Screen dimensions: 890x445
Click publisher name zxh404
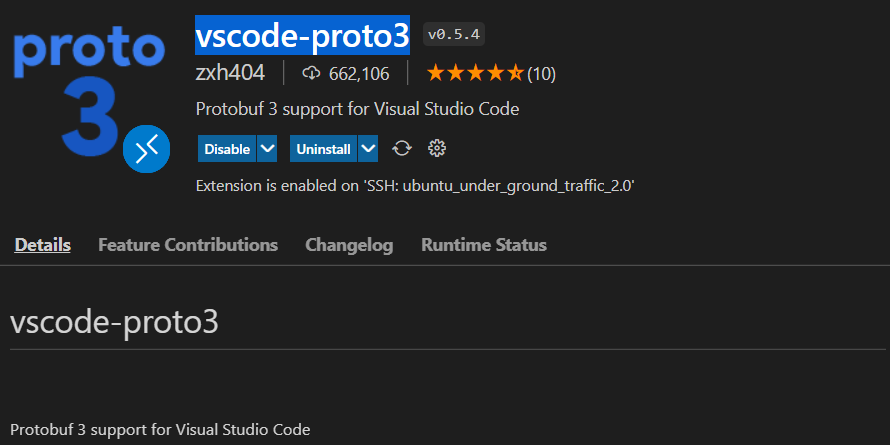[230, 73]
